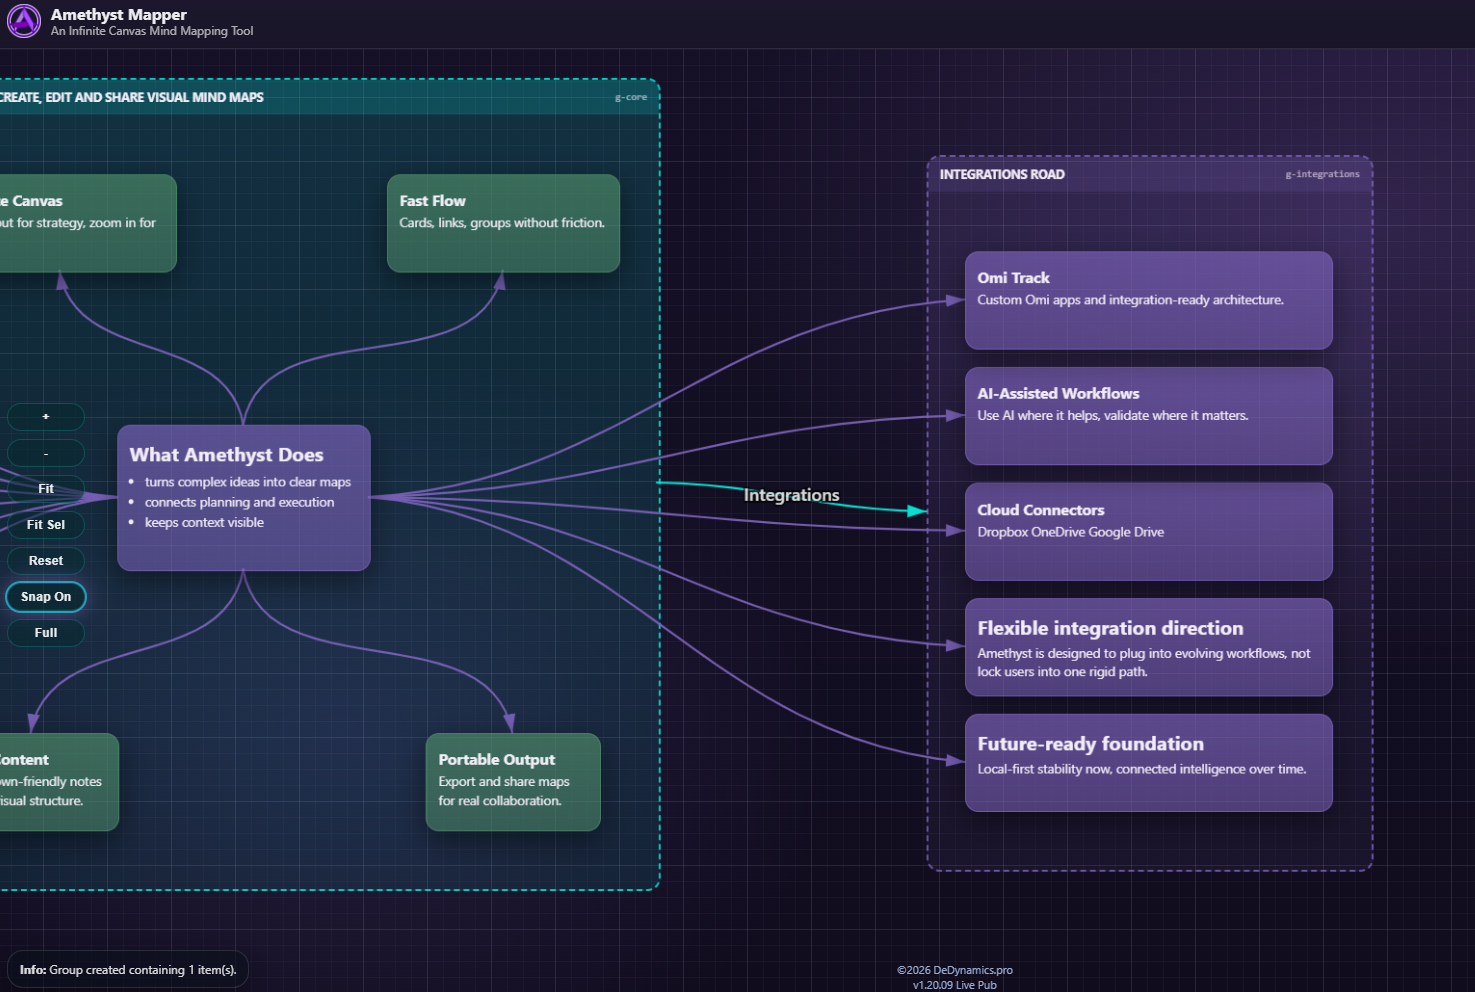Toggle the Snap On setting
This screenshot has height=992, width=1475.
(x=46, y=597)
